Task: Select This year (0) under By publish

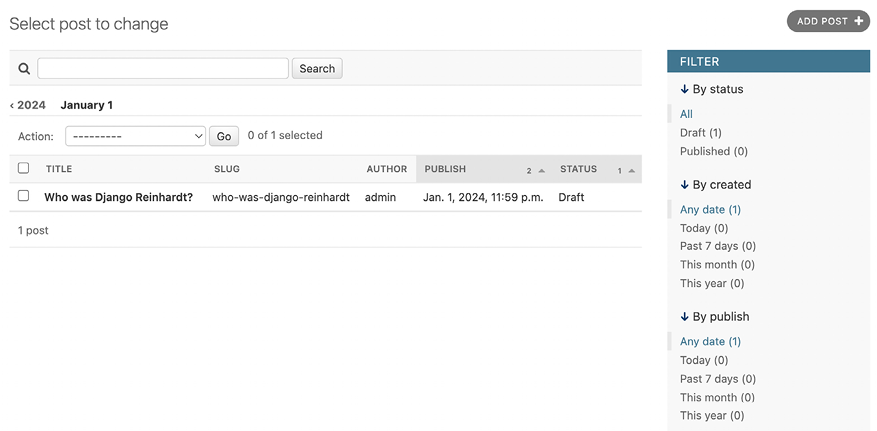Action: [712, 415]
